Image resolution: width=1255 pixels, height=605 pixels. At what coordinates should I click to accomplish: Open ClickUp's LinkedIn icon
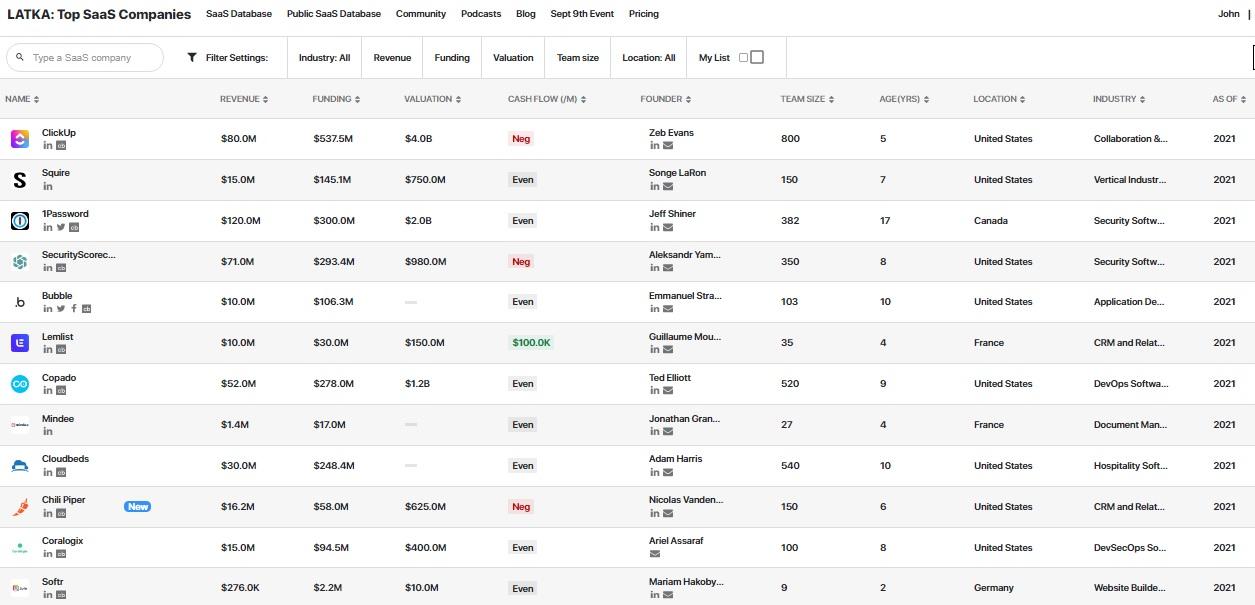click(48, 146)
